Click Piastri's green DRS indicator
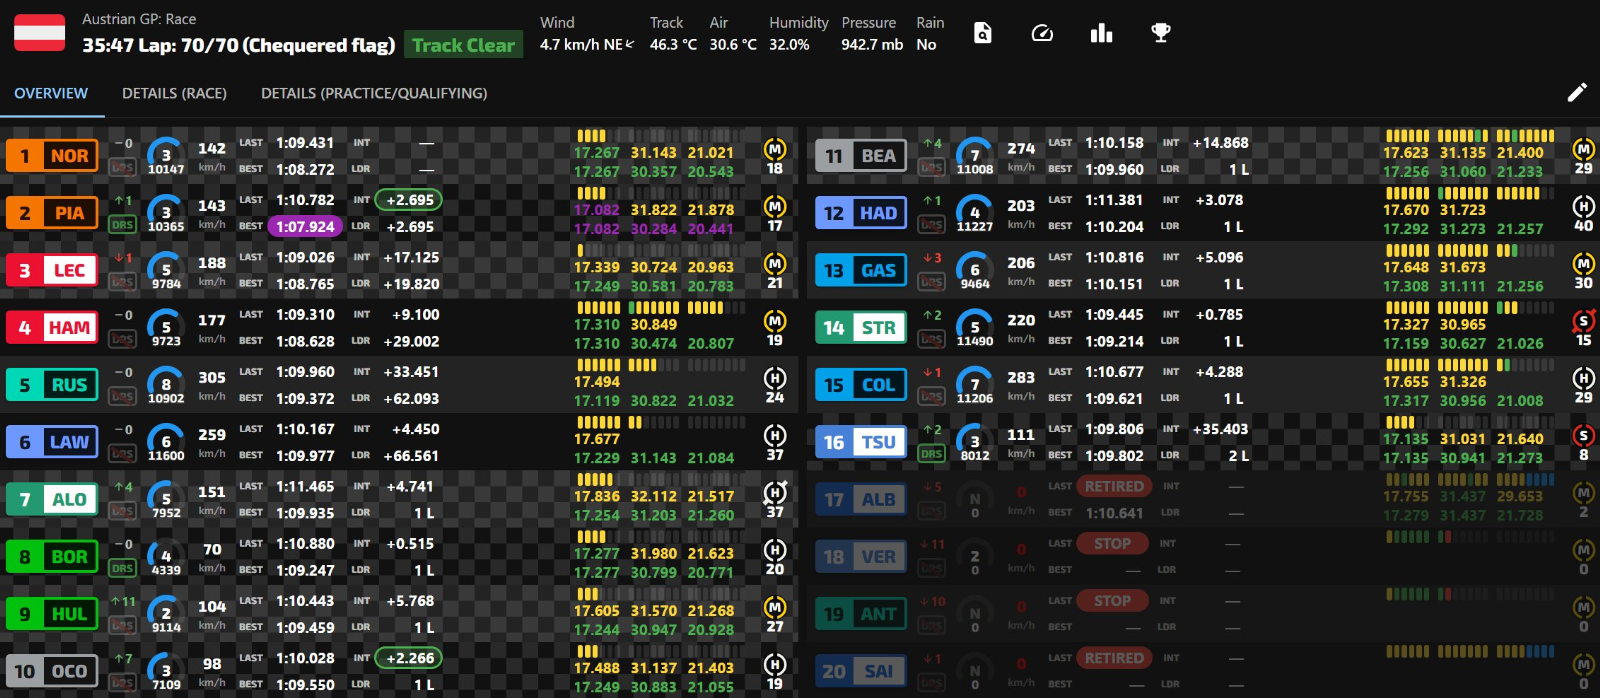The image size is (1600, 698). tap(122, 225)
